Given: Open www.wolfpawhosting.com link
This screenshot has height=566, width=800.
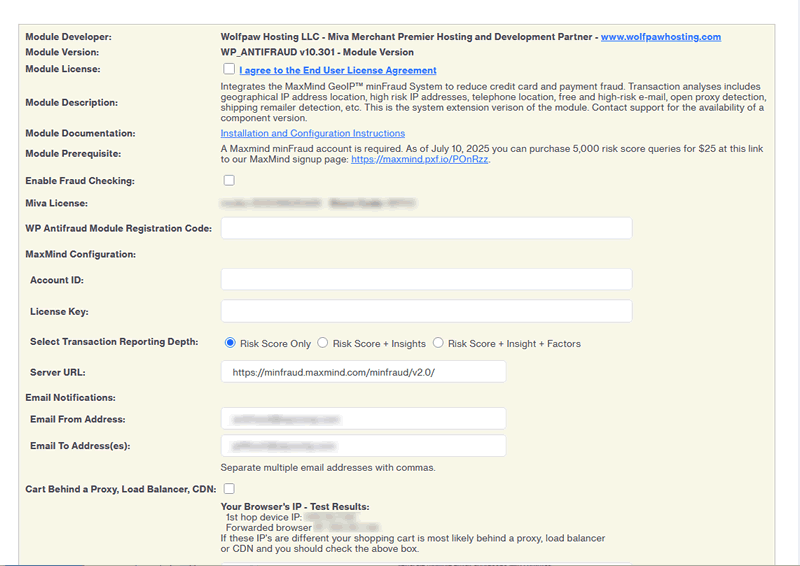Looking at the screenshot, I should pyautogui.click(x=661, y=37).
